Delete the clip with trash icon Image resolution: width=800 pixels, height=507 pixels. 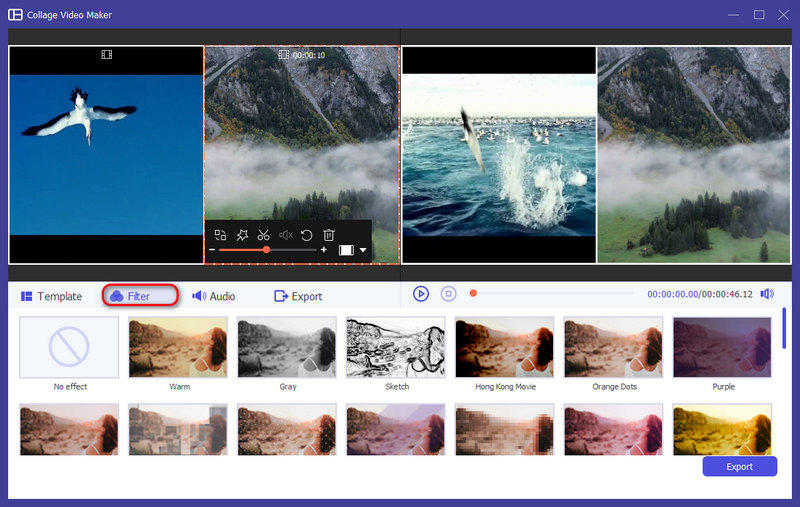[x=328, y=235]
